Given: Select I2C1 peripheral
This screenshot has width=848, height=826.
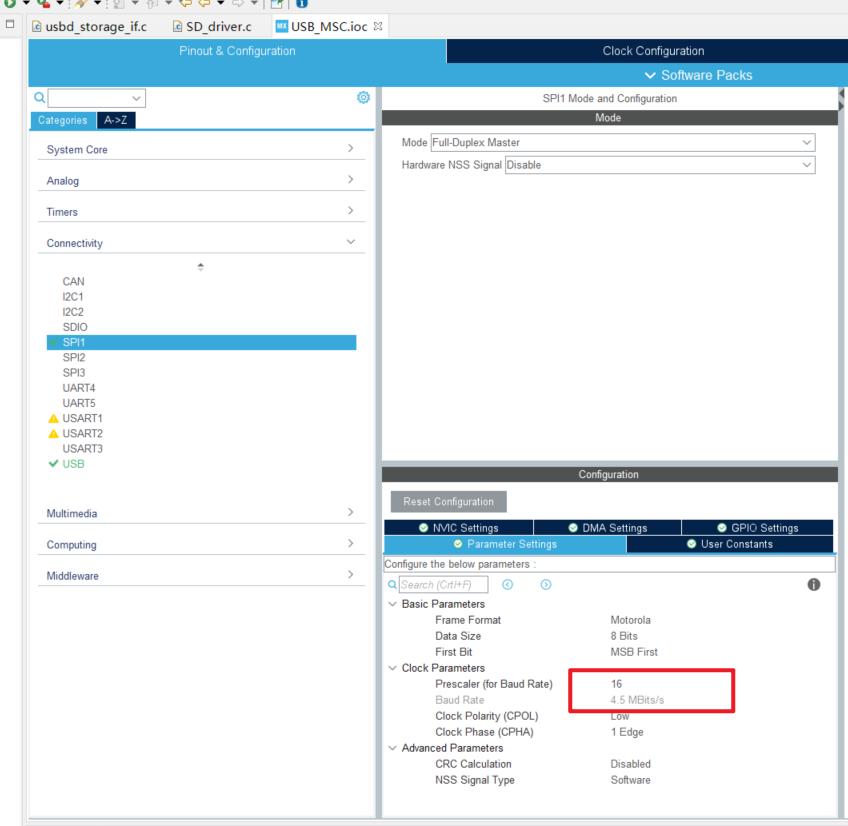Looking at the screenshot, I should (73, 296).
